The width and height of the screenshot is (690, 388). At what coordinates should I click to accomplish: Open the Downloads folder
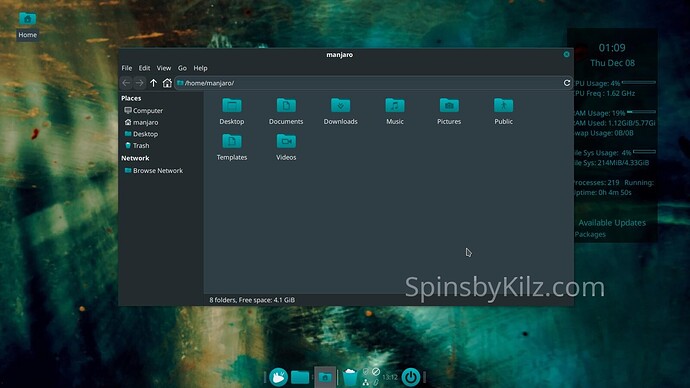pos(340,111)
